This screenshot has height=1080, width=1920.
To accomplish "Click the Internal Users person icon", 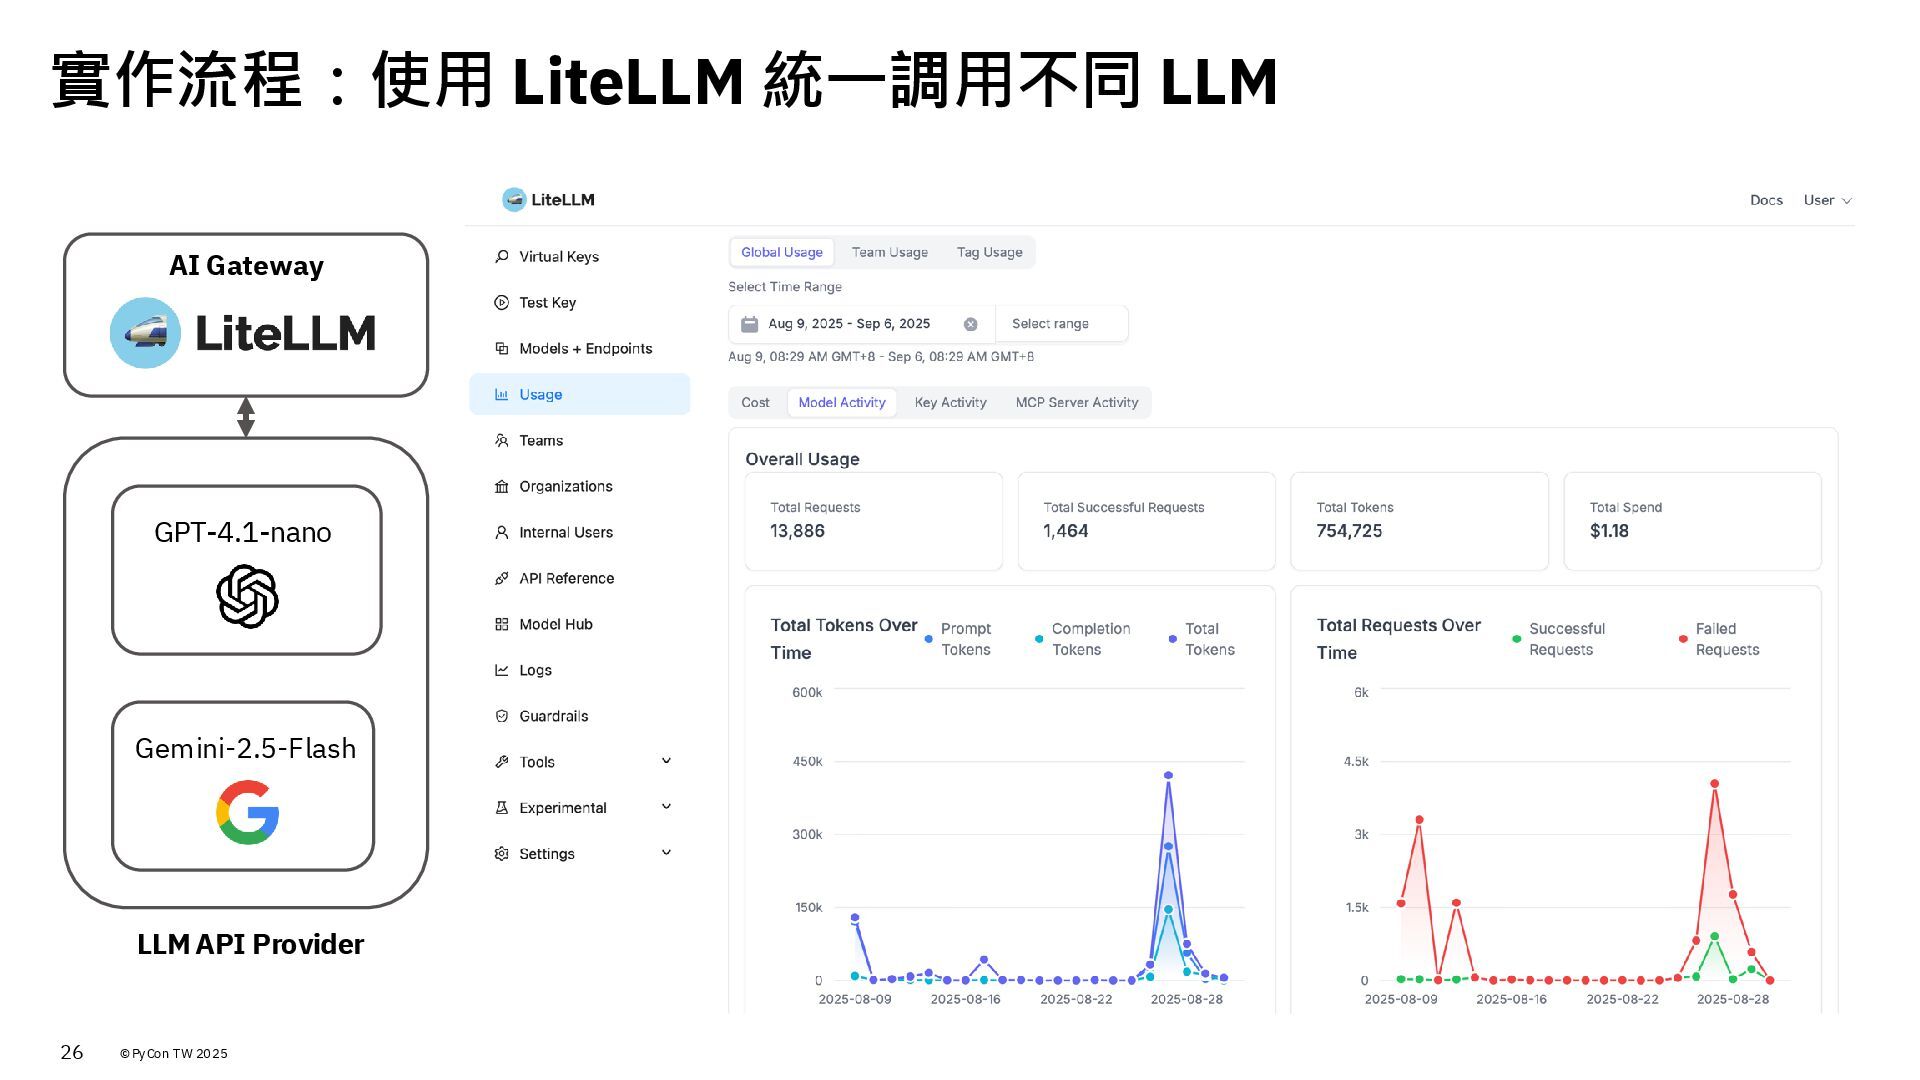I will click(x=502, y=533).
